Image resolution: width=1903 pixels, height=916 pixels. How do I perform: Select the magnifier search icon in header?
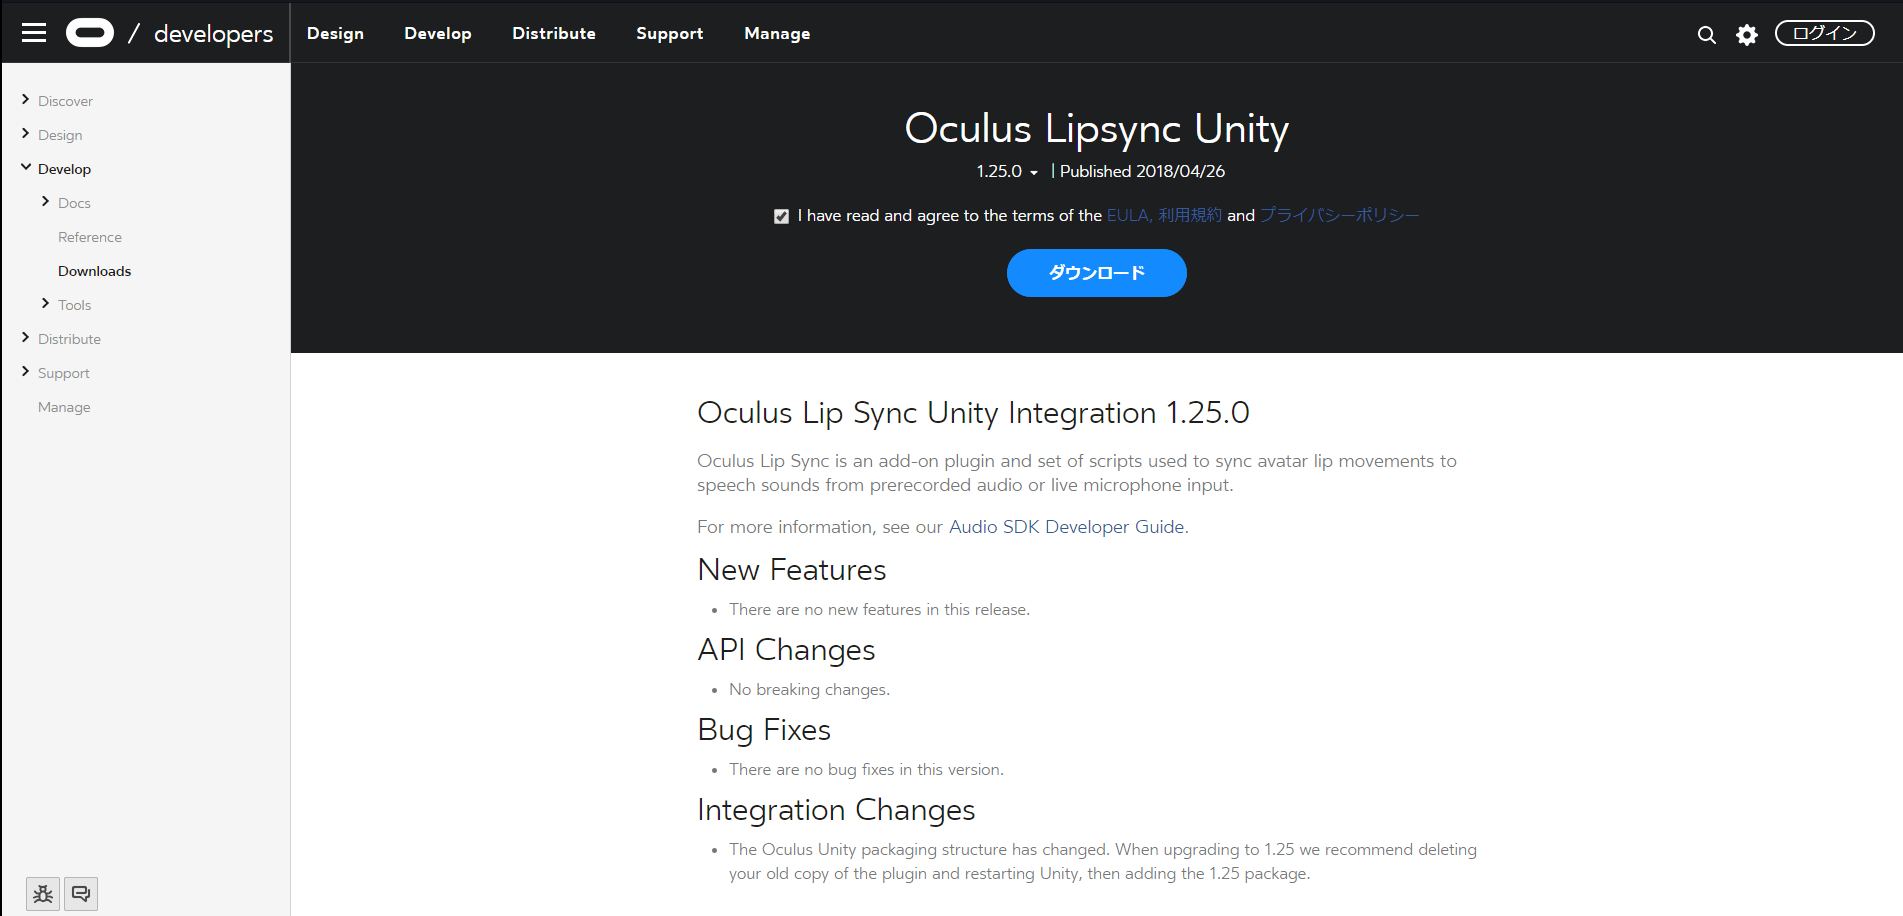[x=1705, y=34]
